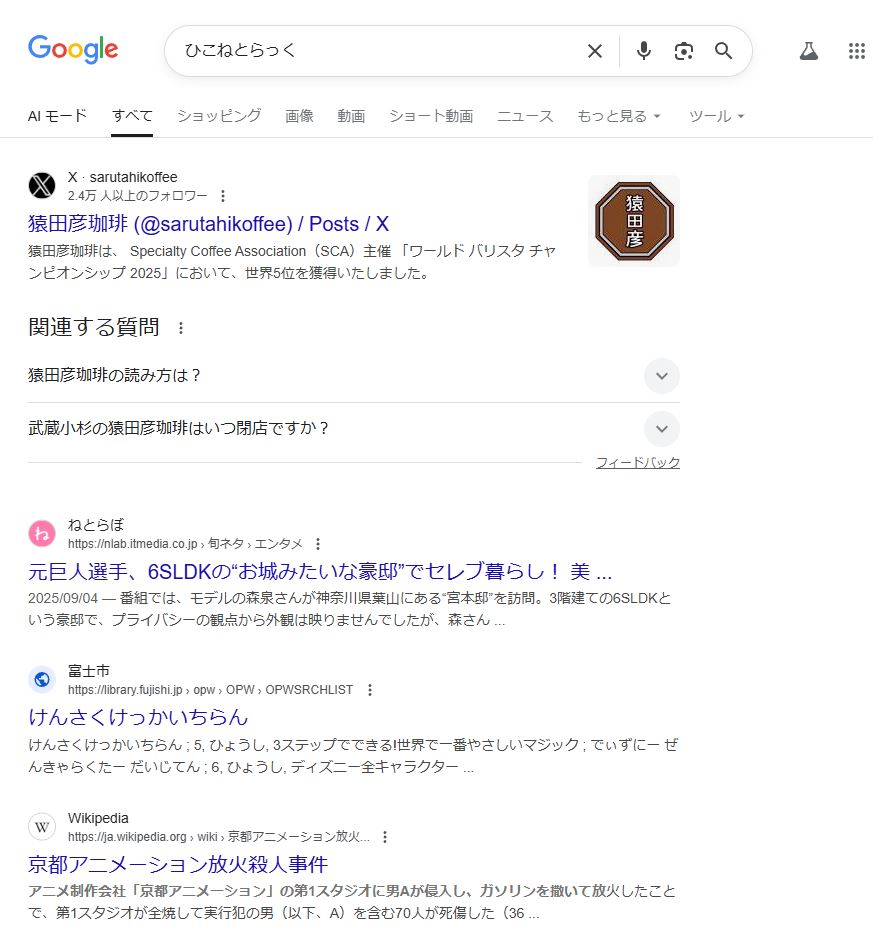Open three-dot menu next to 関連する質問
The image size is (873, 938).
tap(181, 328)
